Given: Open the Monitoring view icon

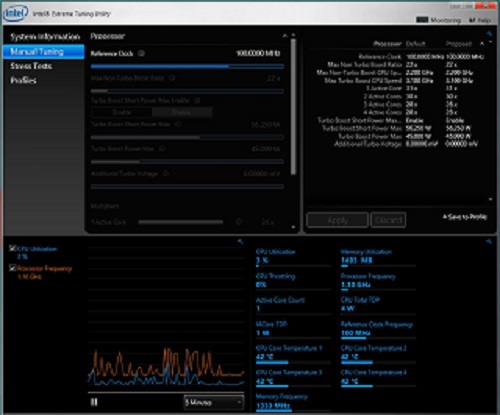Looking at the screenshot, I should (x=422, y=20).
